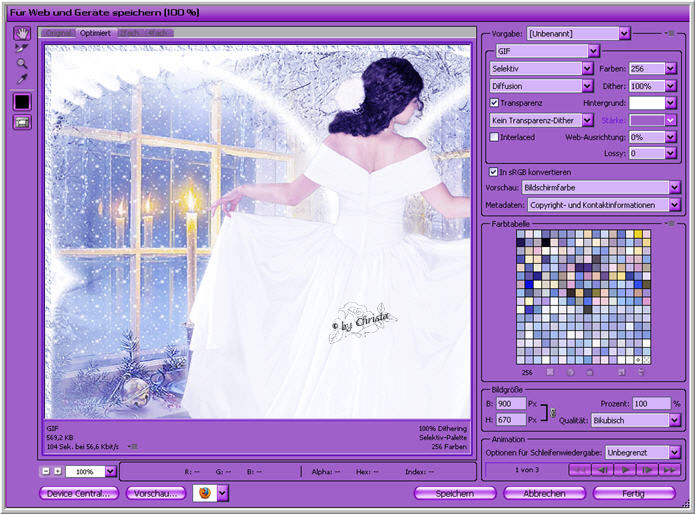695x514 pixels.
Task: Click the Device Central button
Action: [79, 493]
